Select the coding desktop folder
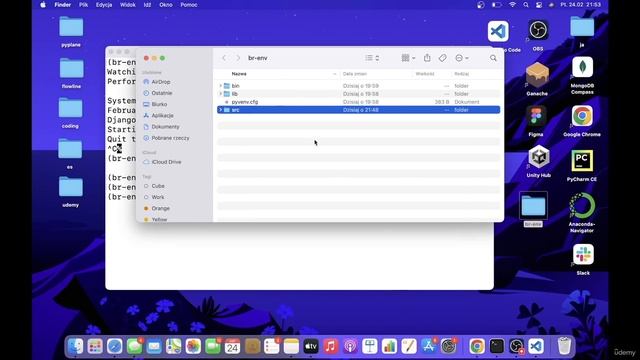Screen dimensions: 640x360 [x=70, y=108]
